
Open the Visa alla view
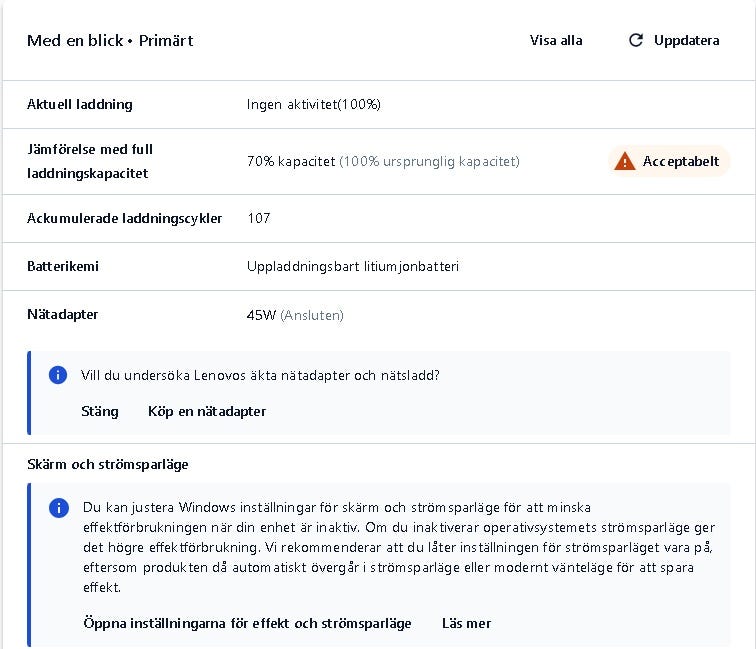coord(556,41)
